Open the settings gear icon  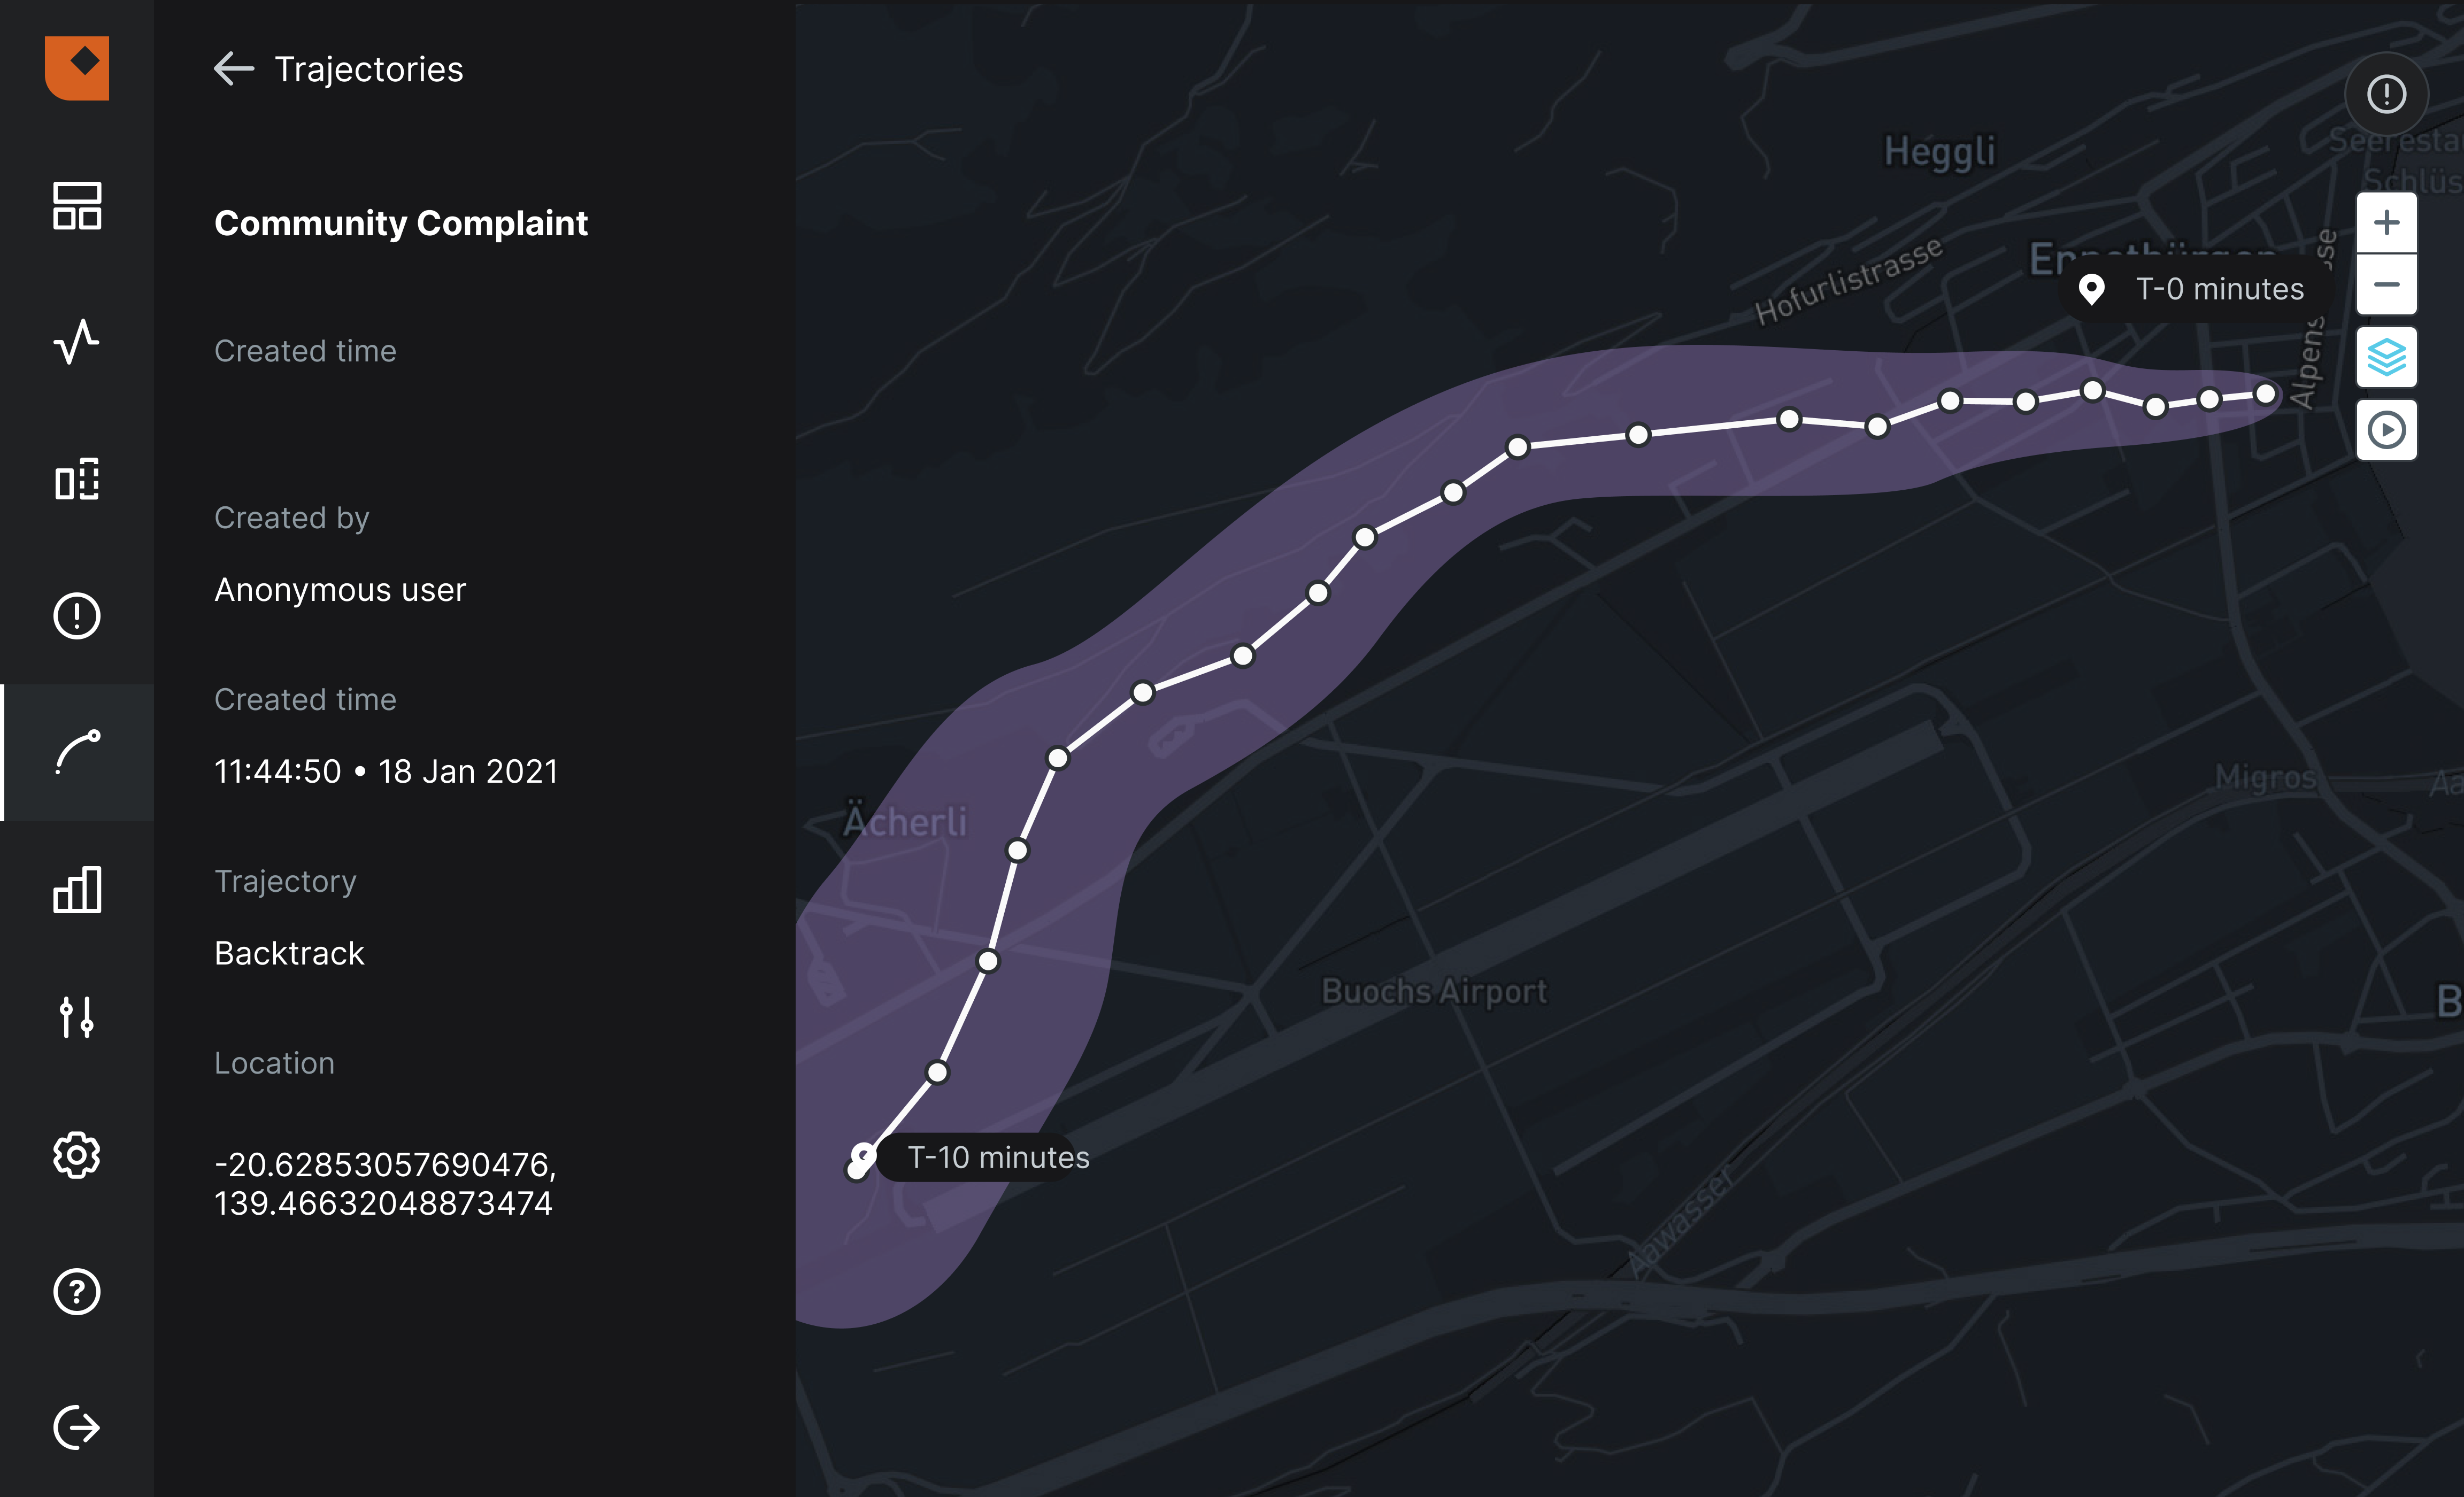tap(77, 1155)
